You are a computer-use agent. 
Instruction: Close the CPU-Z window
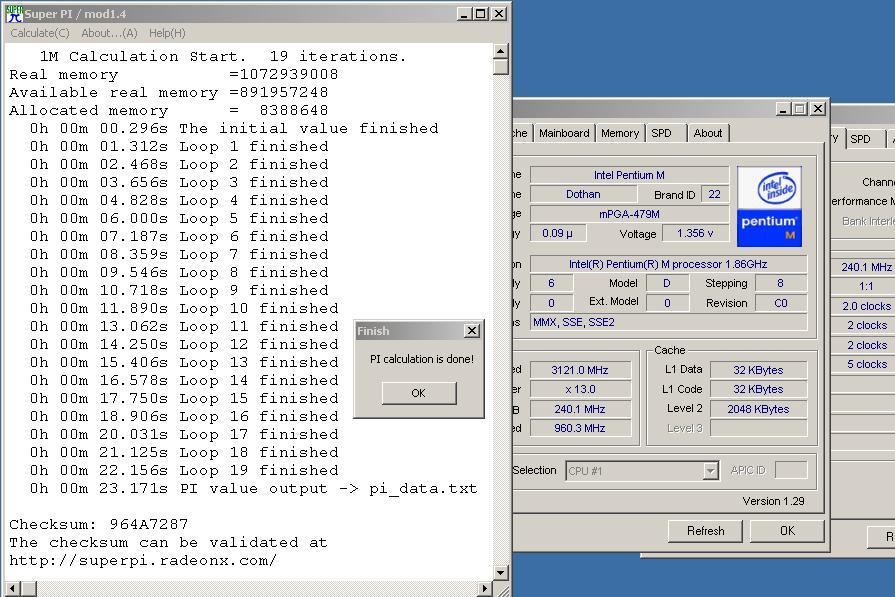pos(818,108)
